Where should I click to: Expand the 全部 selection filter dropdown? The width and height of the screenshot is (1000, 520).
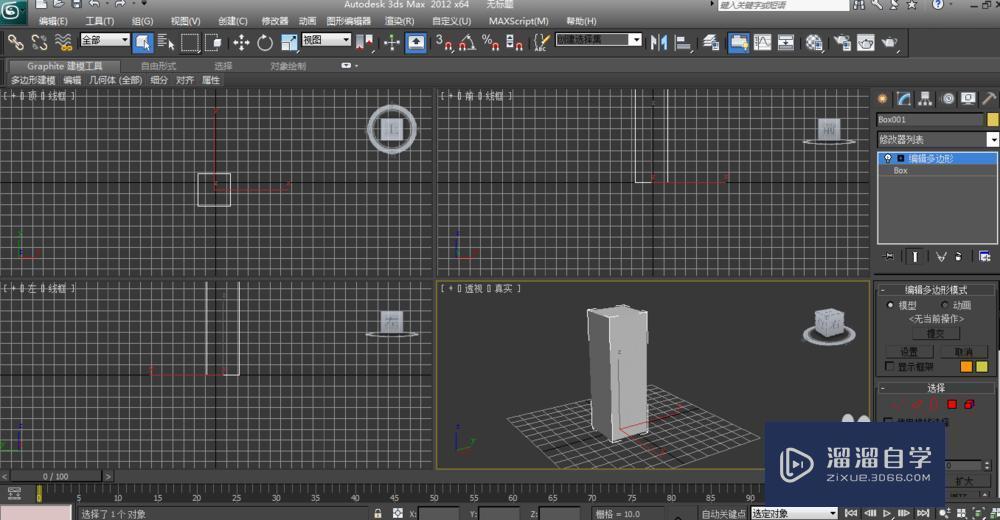125,41
